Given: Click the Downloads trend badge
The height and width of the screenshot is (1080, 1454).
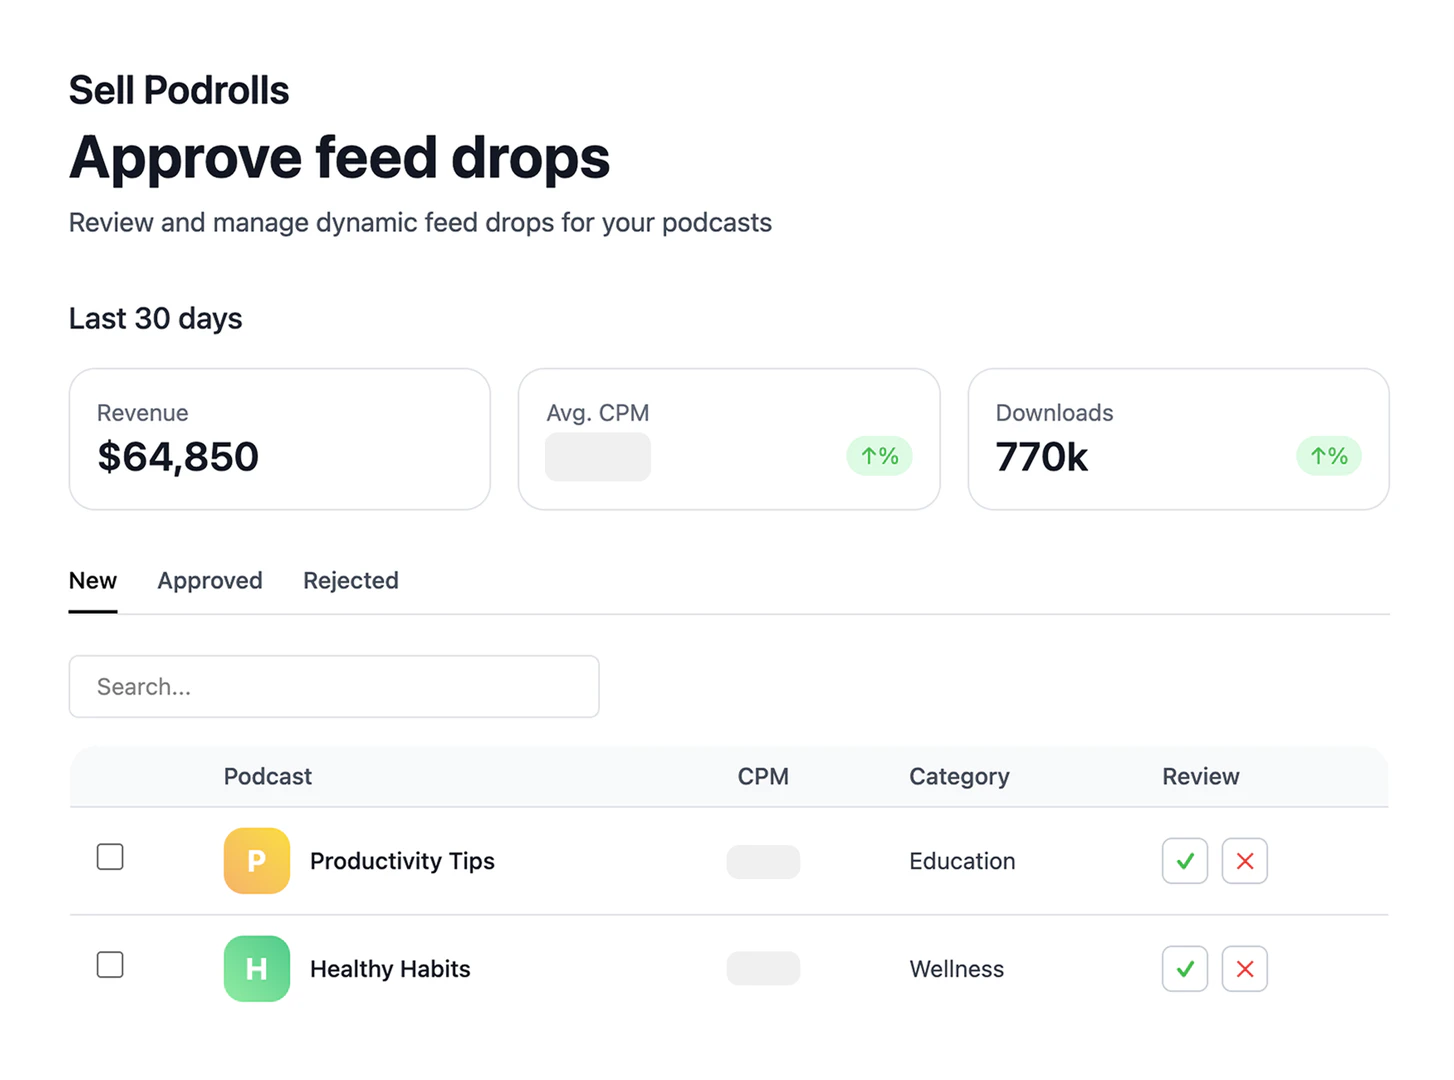Looking at the screenshot, I should (x=1328, y=456).
